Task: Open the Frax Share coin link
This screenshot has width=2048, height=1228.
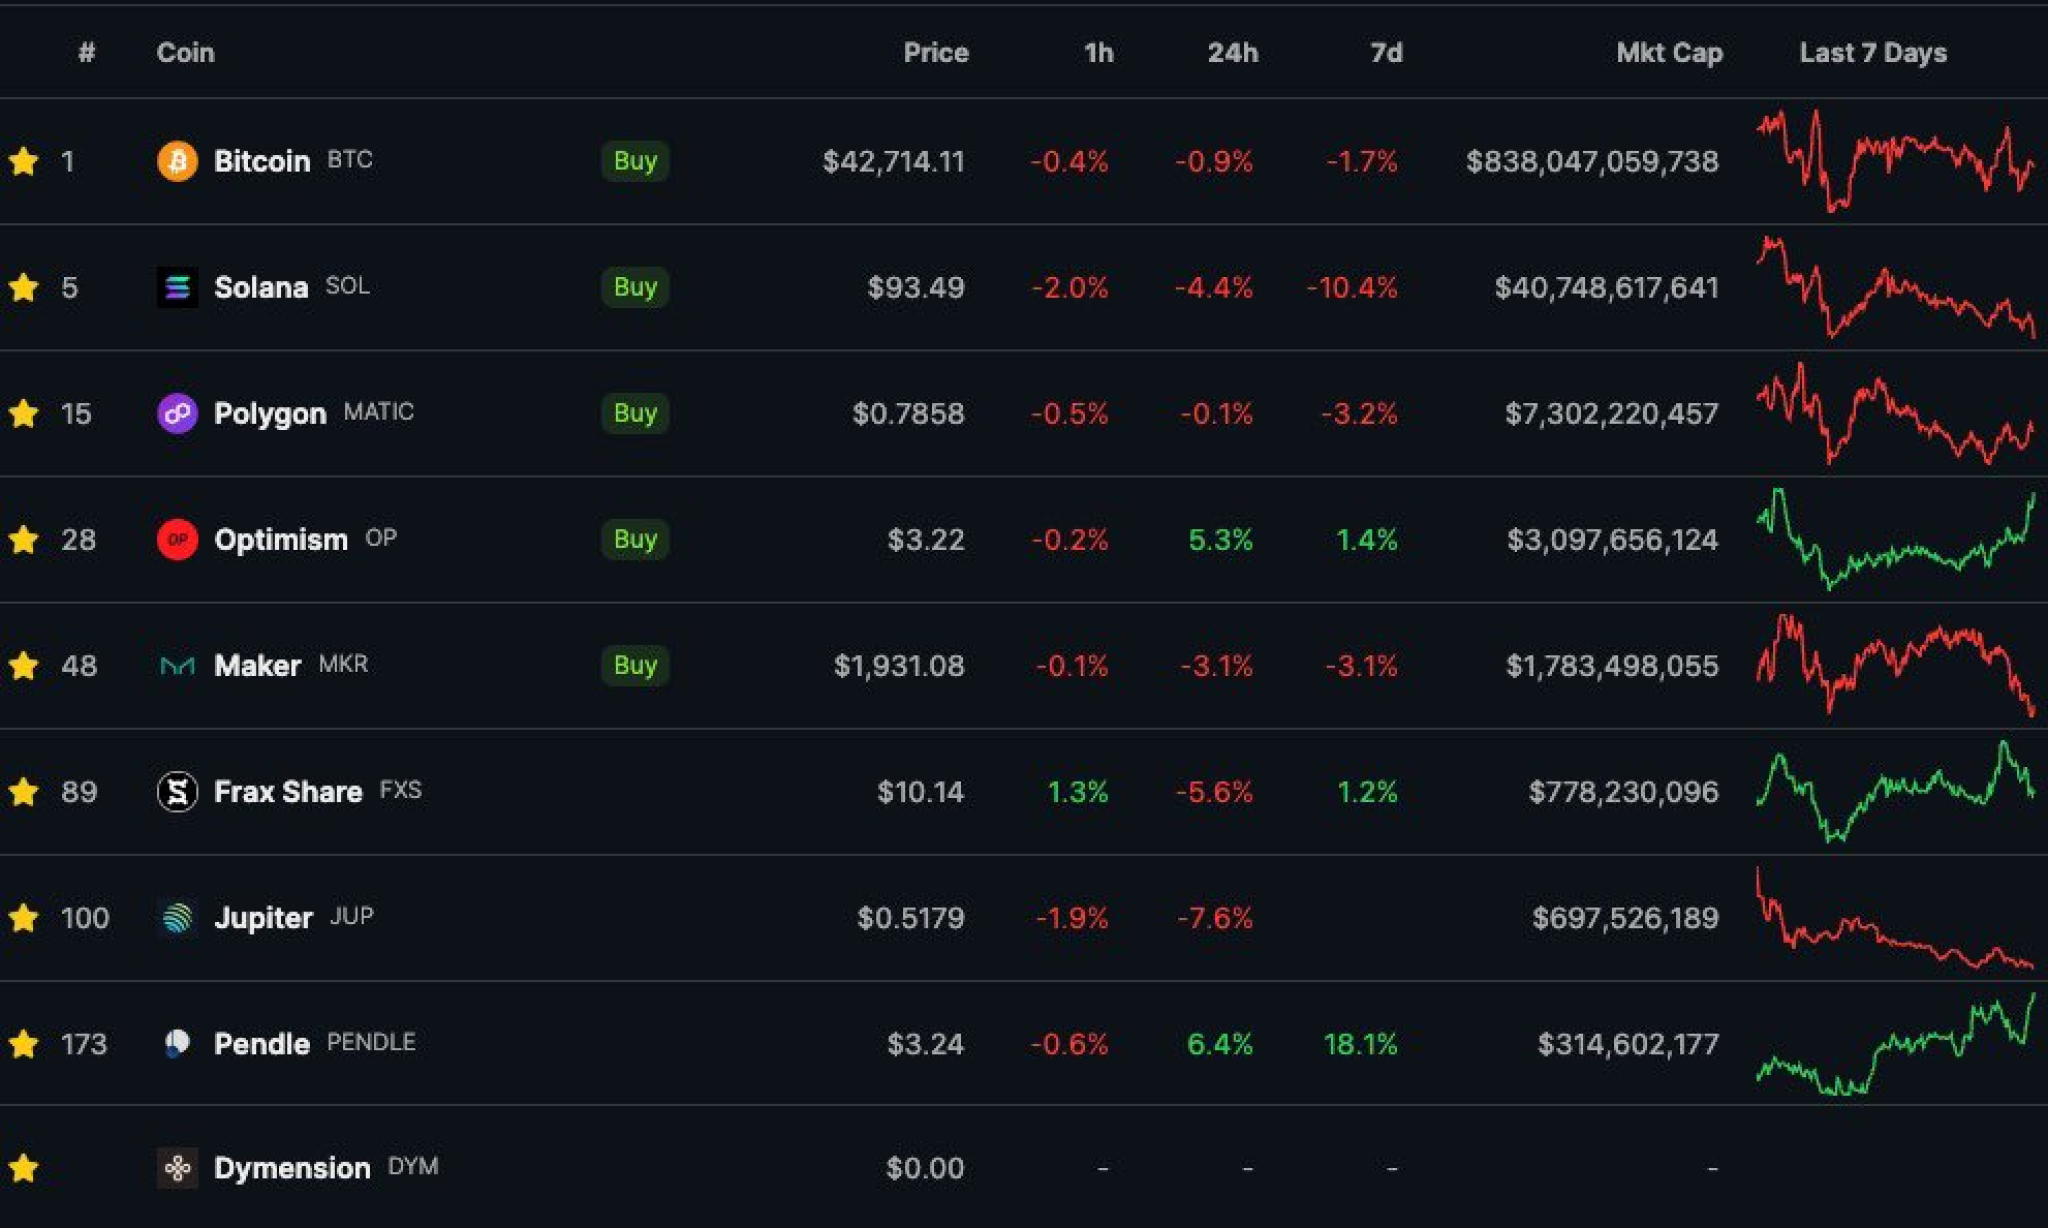Action: [x=288, y=791]
